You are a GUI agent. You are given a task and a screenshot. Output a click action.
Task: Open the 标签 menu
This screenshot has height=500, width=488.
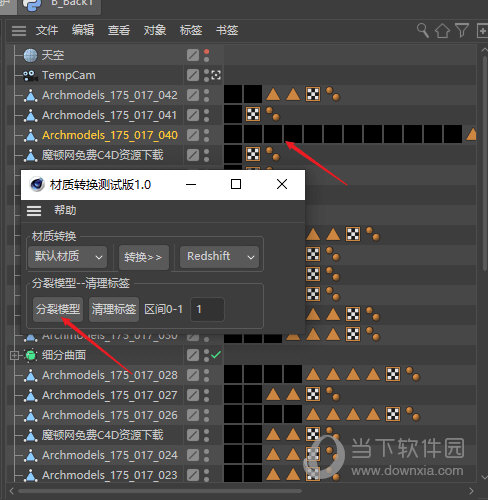(191, 30)
